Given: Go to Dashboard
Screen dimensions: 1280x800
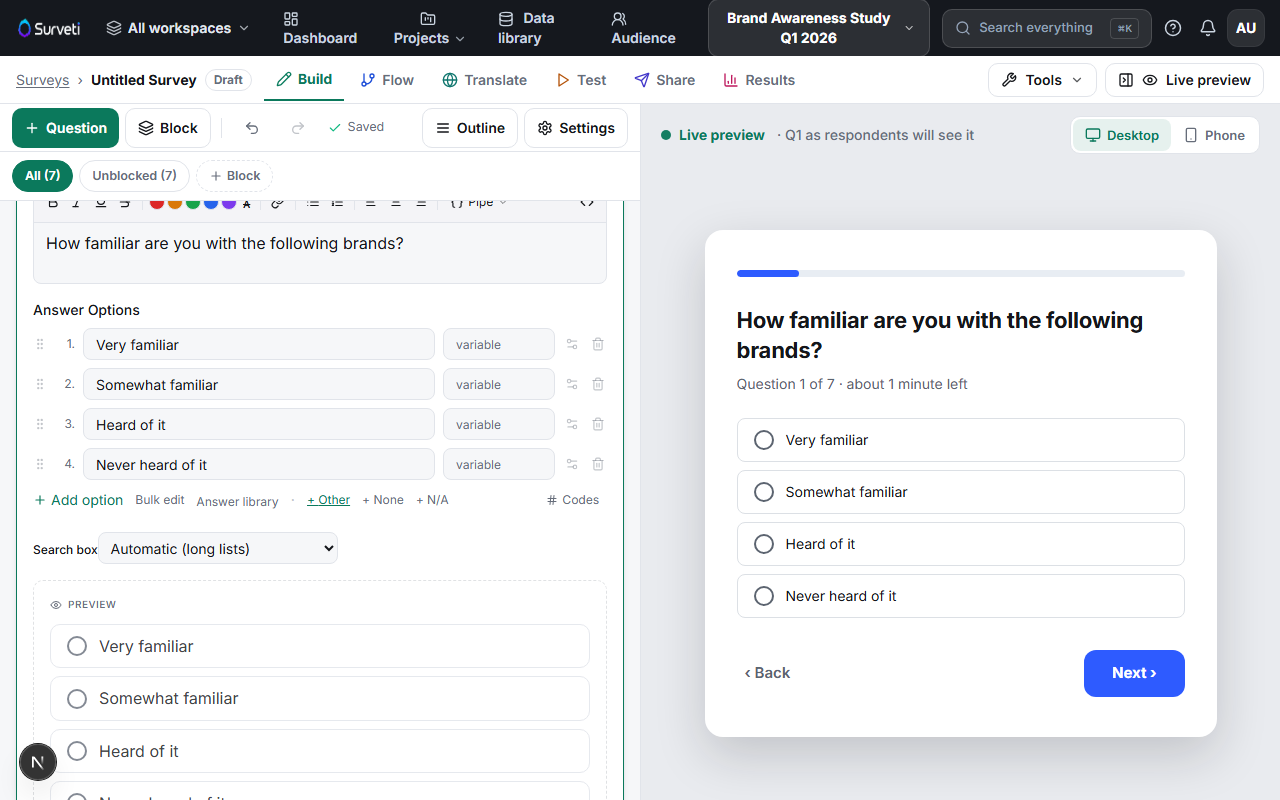Looking at the screenshot, I should [320, 28].
